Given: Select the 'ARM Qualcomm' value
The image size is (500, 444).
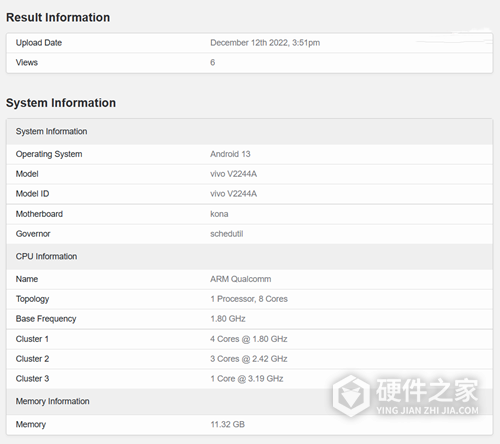Looking at the screenshot, I should pos(241,279).
